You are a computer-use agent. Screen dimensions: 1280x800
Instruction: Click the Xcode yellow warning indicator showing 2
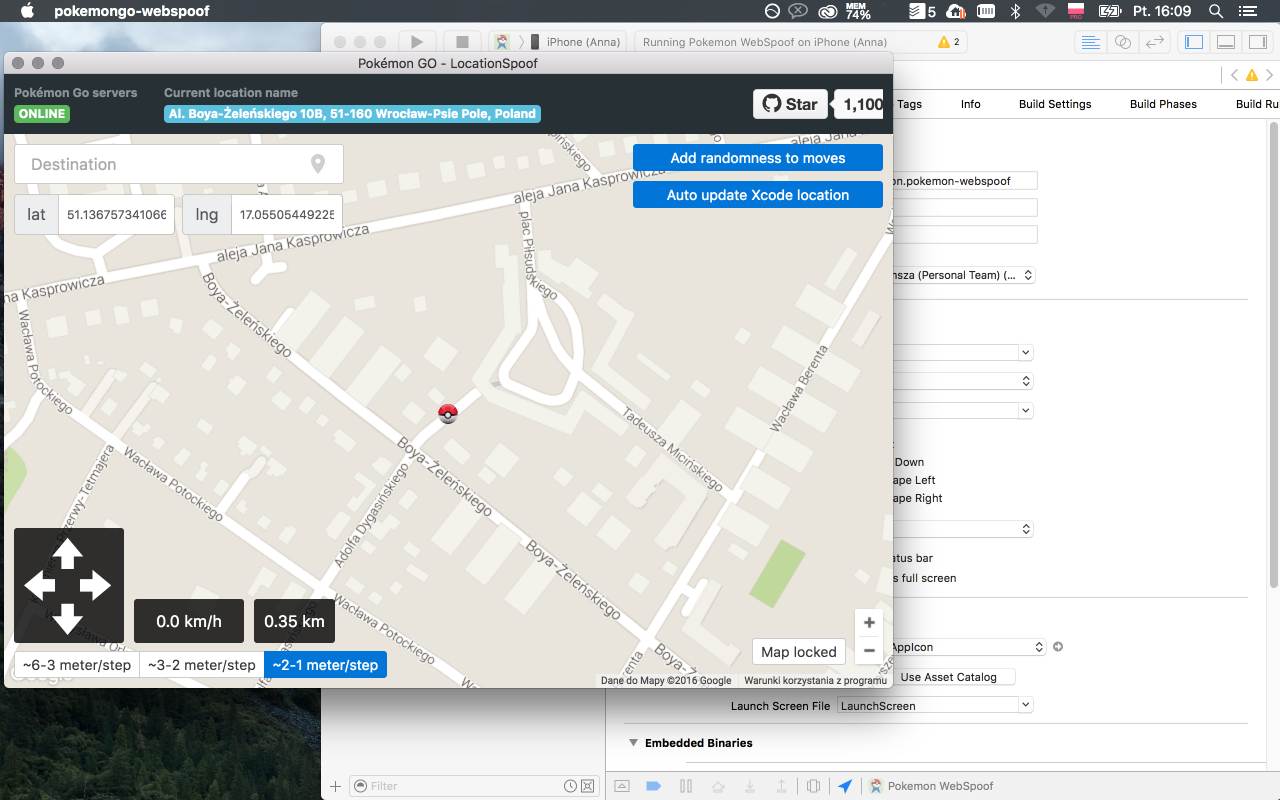949,42
